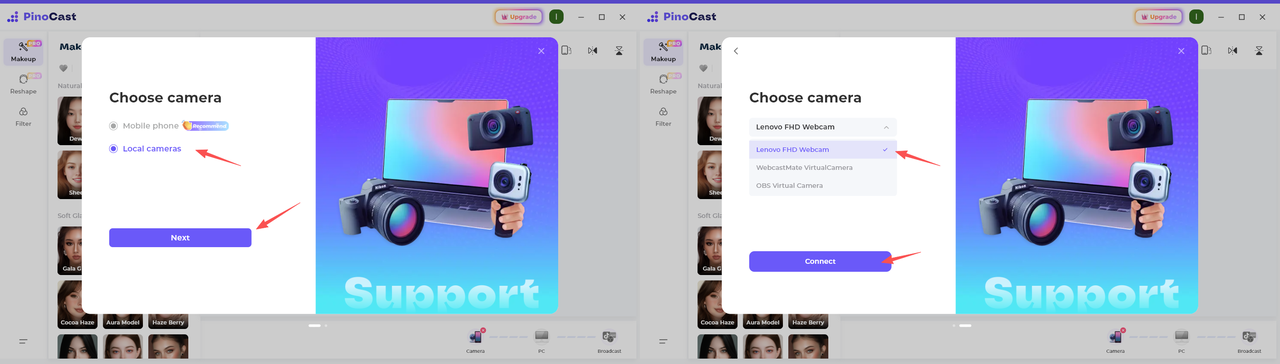Open Filter tool in right window sidebar

663,116
